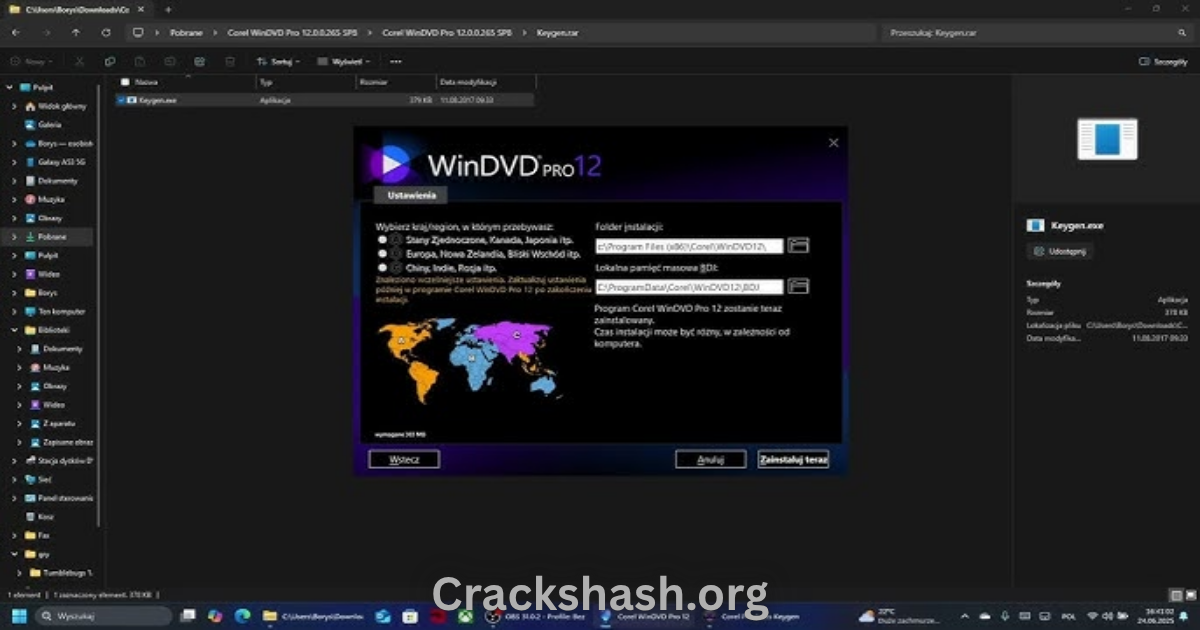The image size is (1200, 630).
Task: Select the Stany Zjednoczone, Kanada, Japonia region
Action: pos(382,240)
